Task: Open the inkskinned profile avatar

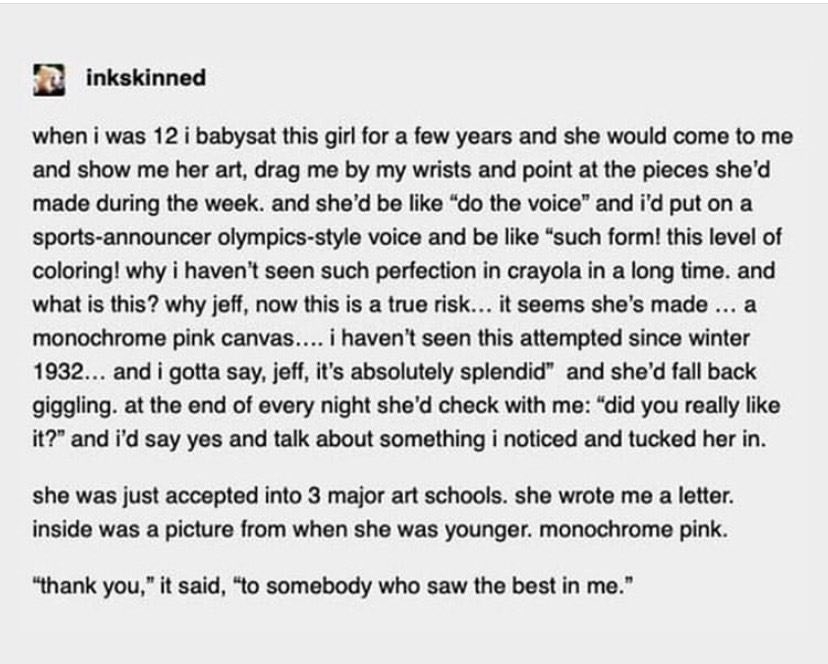Action: (49, 80)
